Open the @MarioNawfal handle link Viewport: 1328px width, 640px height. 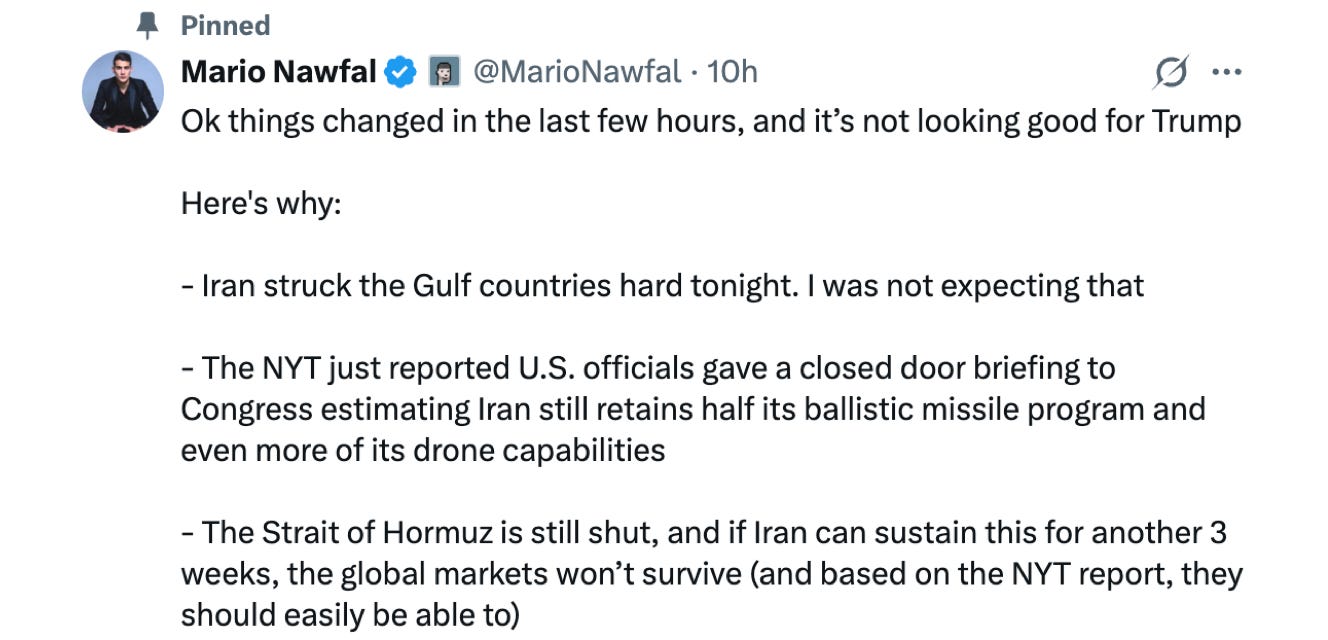tap(578, 72)
